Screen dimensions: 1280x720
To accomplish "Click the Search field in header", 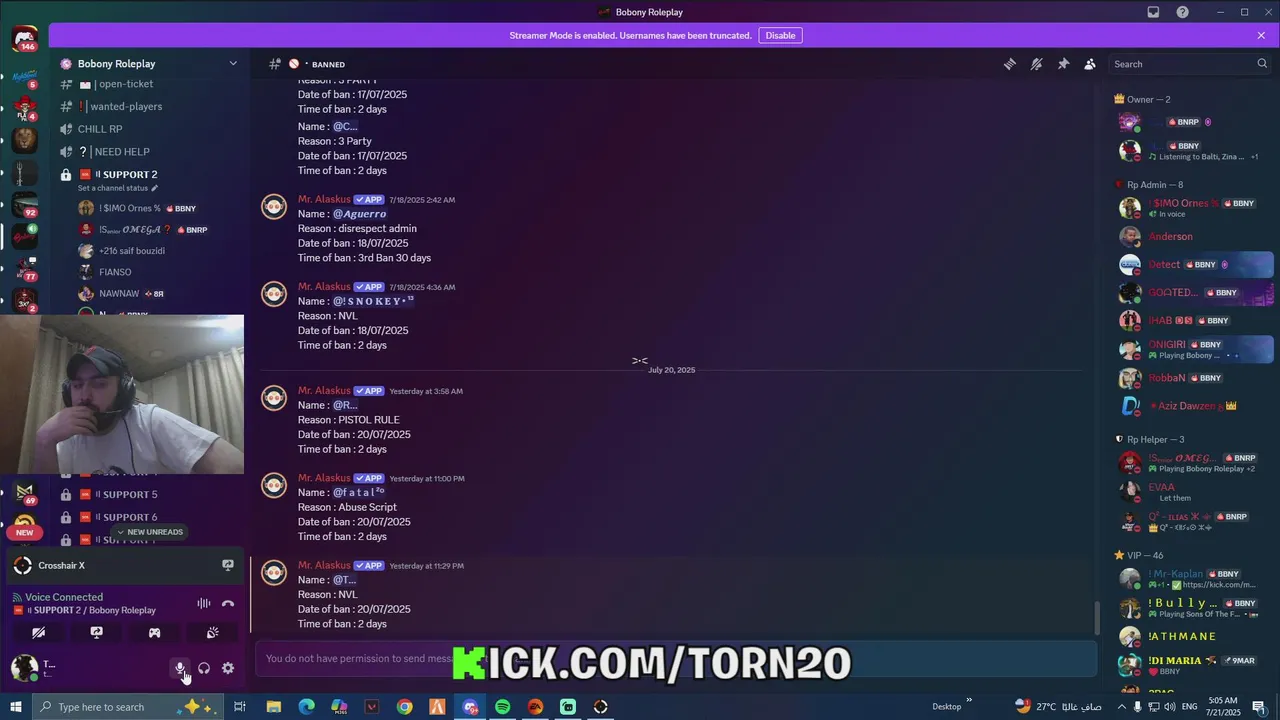I will click(1190, 64).
